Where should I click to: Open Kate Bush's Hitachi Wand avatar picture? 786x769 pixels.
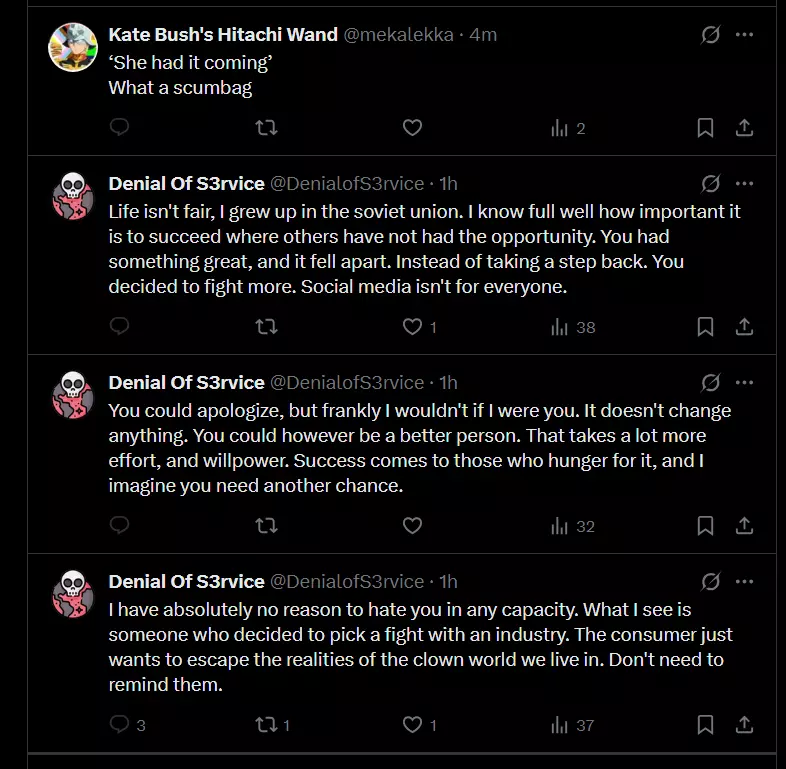pos(73,48)
